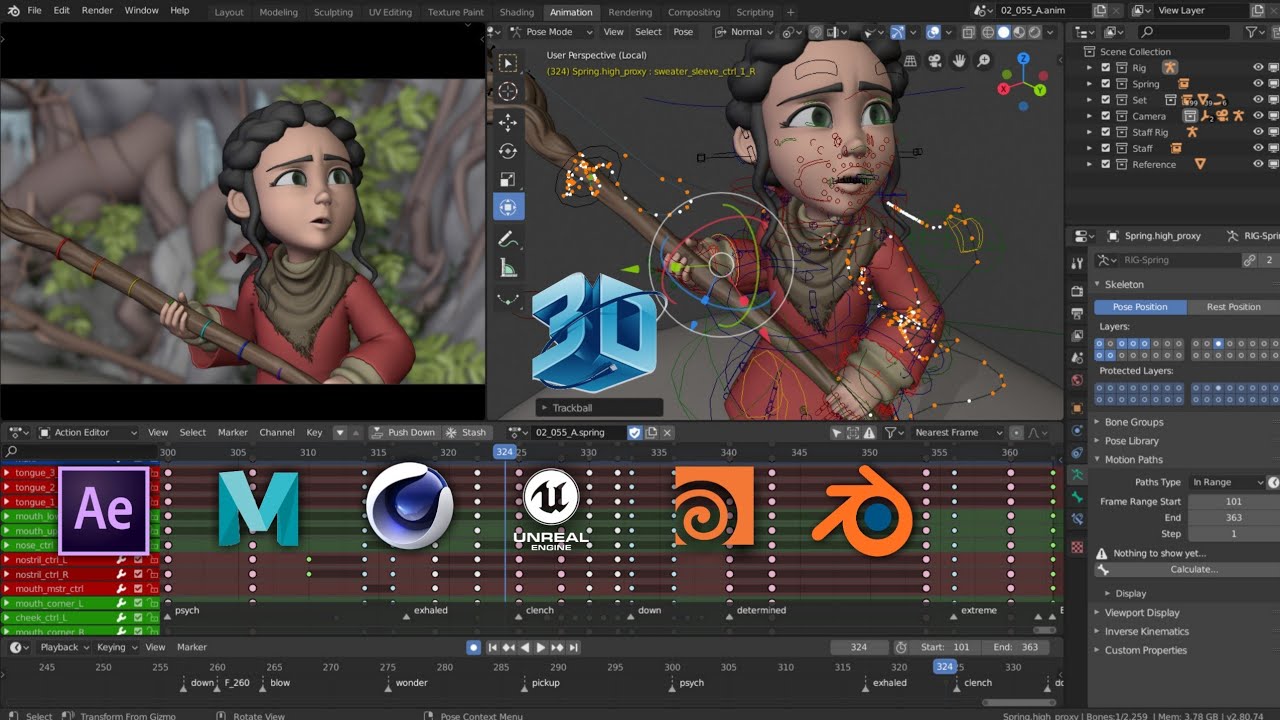Image resolution: width=1280 pixels, height=720 pixels.
Task: Hide the Staff Rig collection eye icon
Action: pos(1258,132)
